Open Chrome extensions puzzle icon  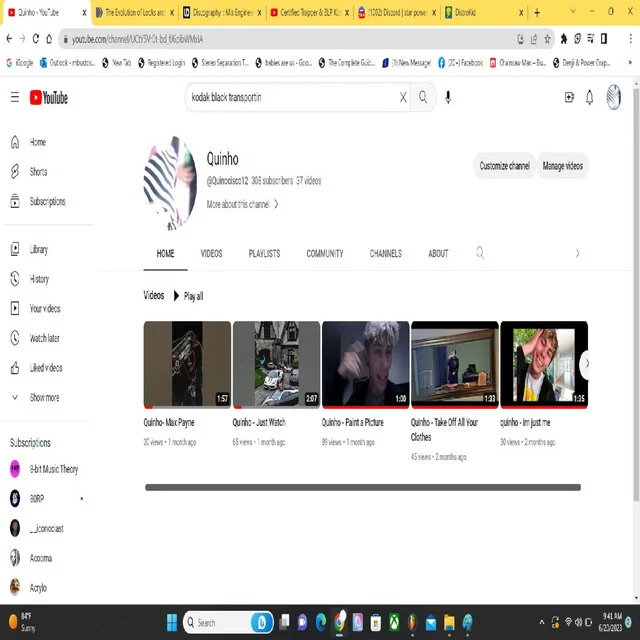[564, 39]
